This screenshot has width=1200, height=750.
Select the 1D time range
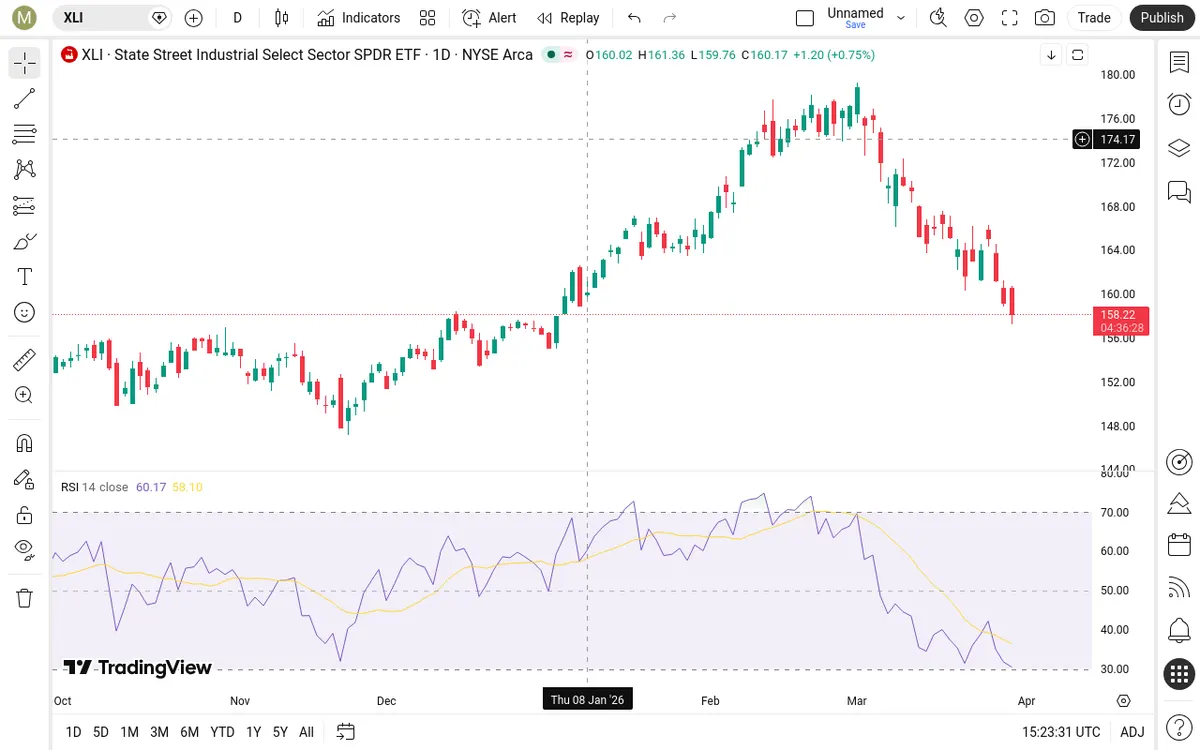(x=73, y=732)
